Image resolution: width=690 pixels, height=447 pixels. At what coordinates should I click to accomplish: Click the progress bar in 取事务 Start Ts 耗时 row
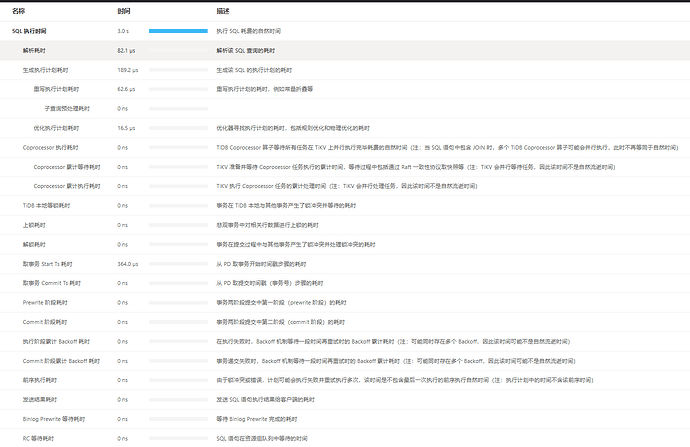pos(178,264)
